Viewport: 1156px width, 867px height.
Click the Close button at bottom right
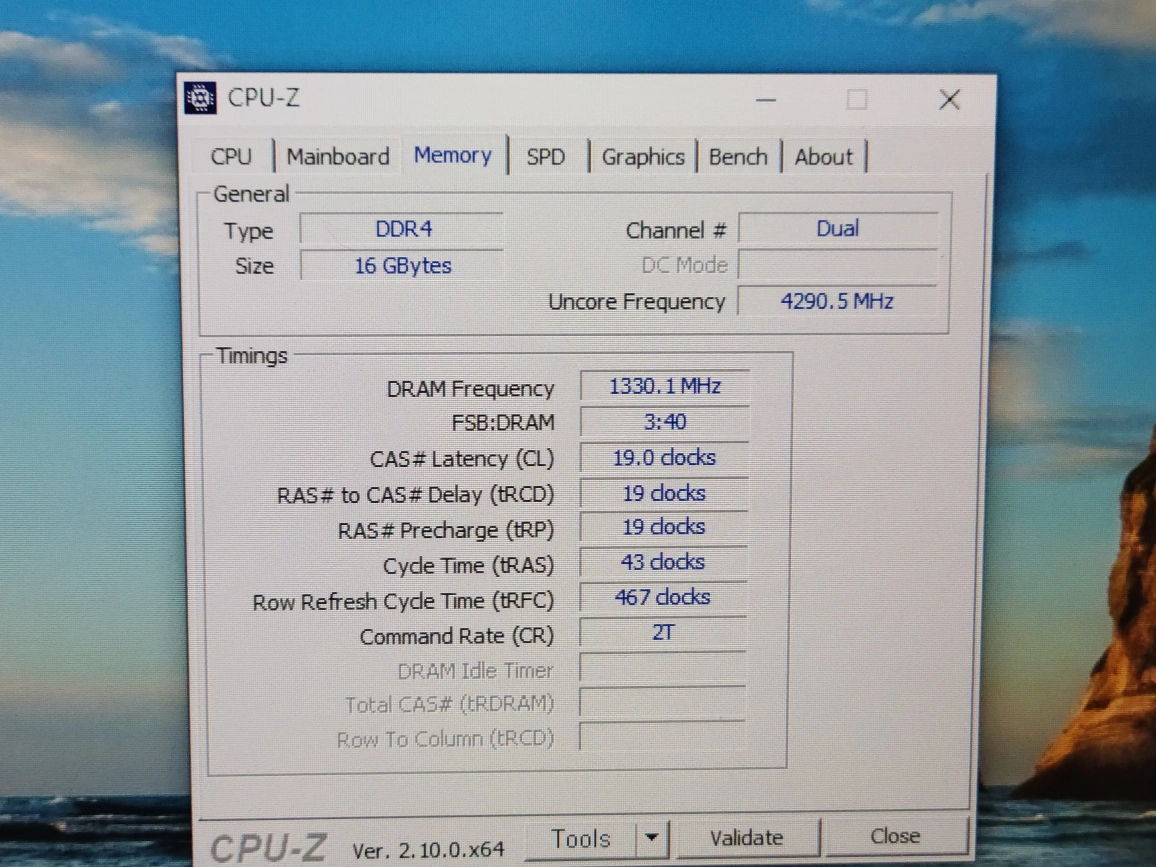tap(895, 836)
